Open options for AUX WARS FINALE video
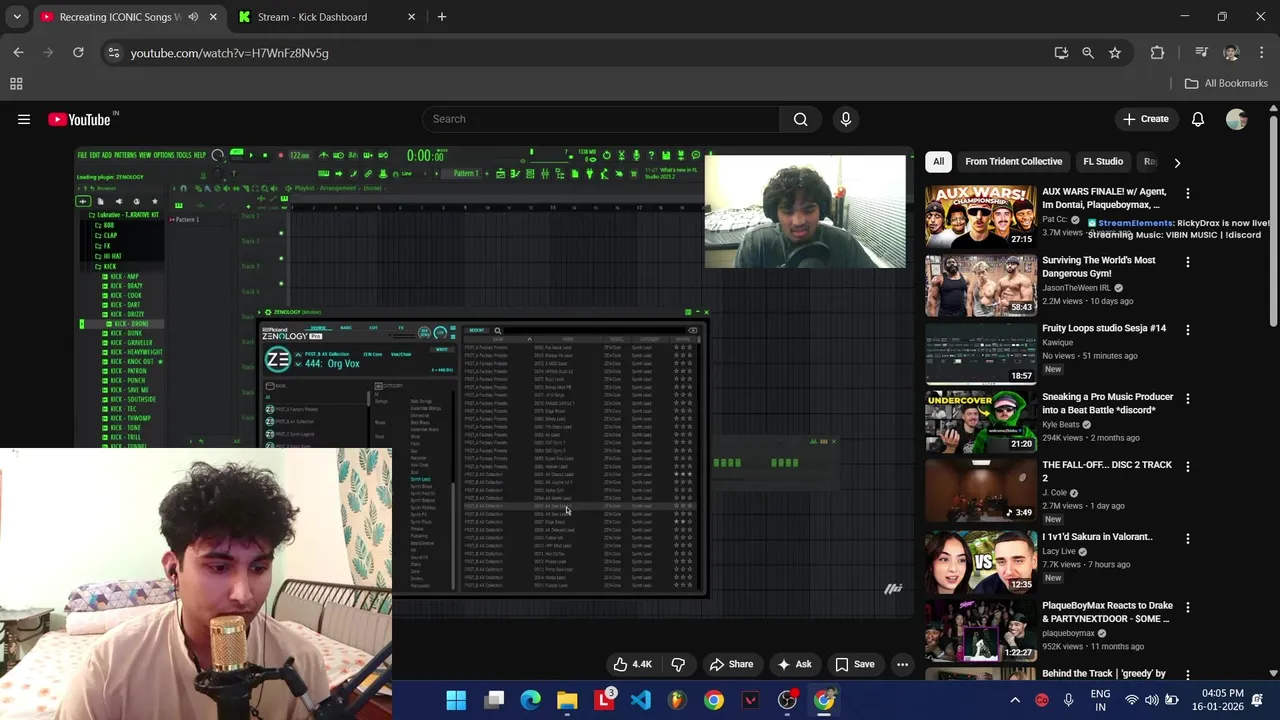 1188,193
